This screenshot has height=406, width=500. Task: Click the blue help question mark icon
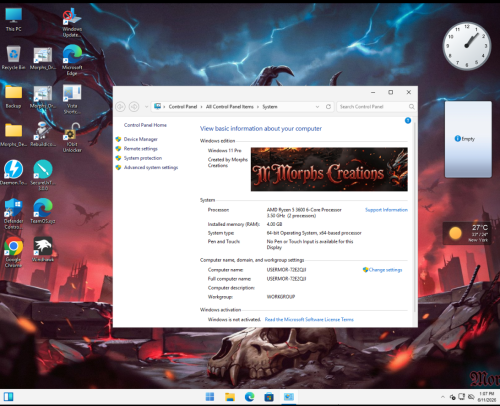(408, 120)
